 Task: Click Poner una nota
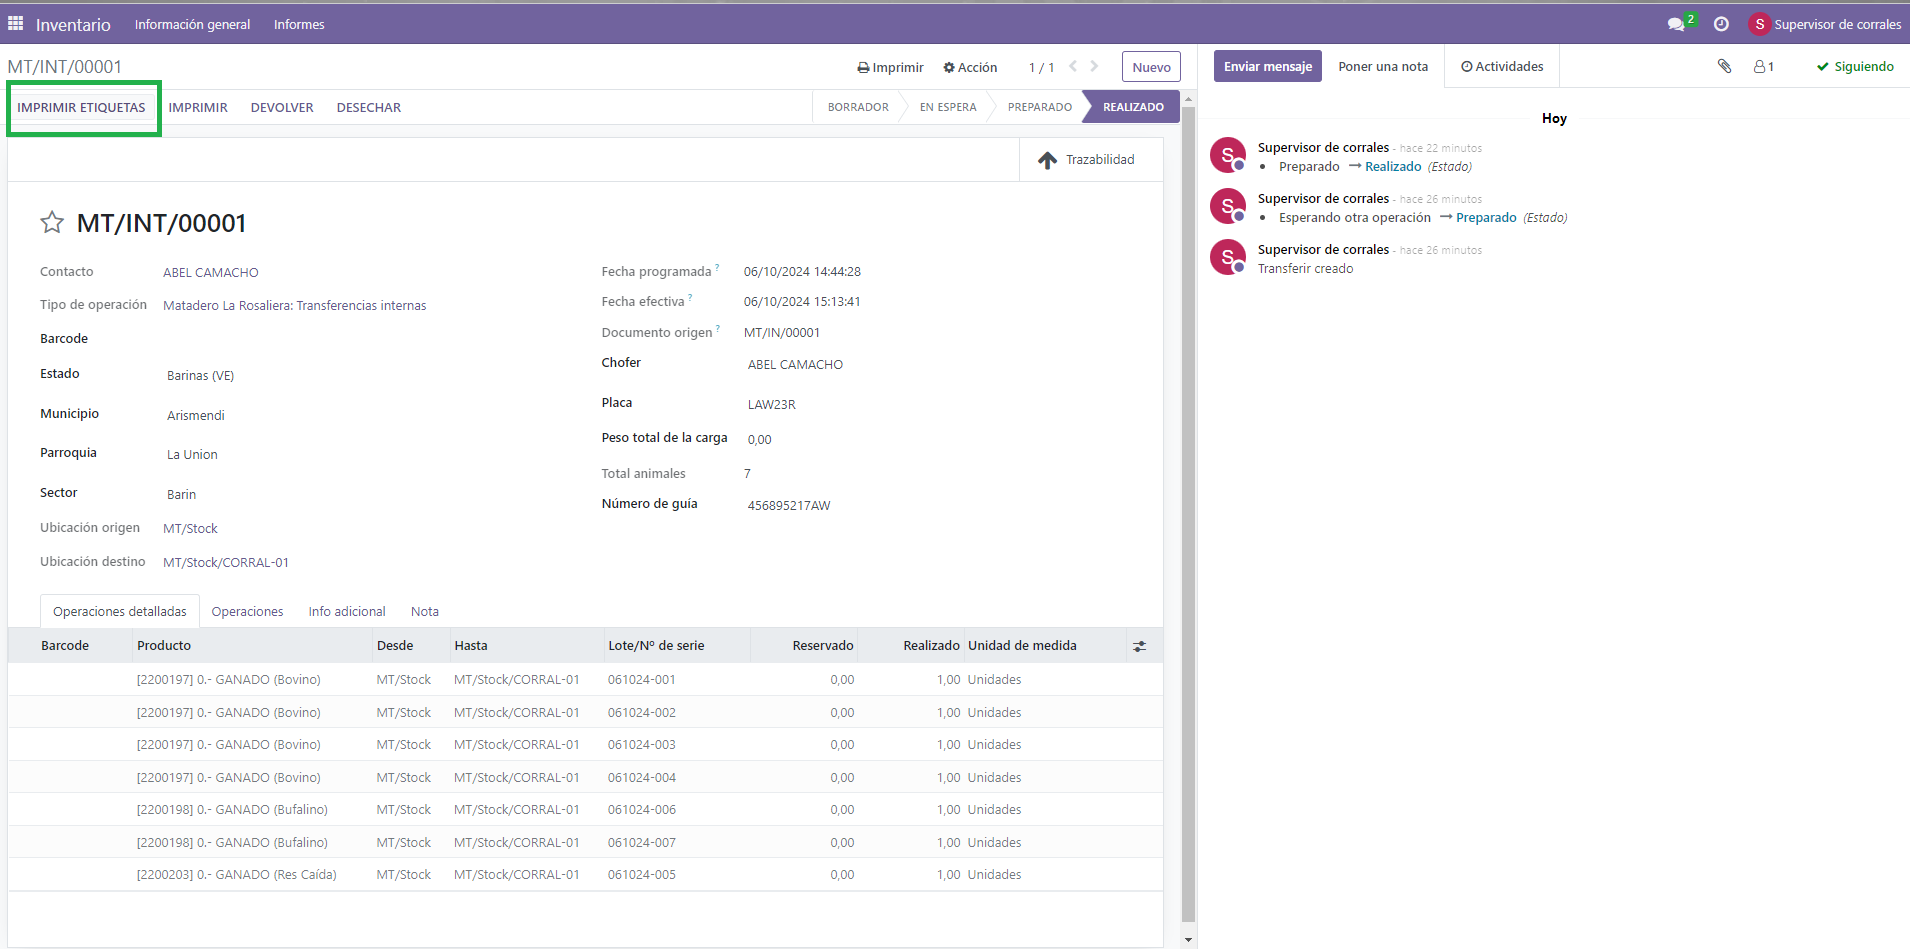pos(1383,66)
